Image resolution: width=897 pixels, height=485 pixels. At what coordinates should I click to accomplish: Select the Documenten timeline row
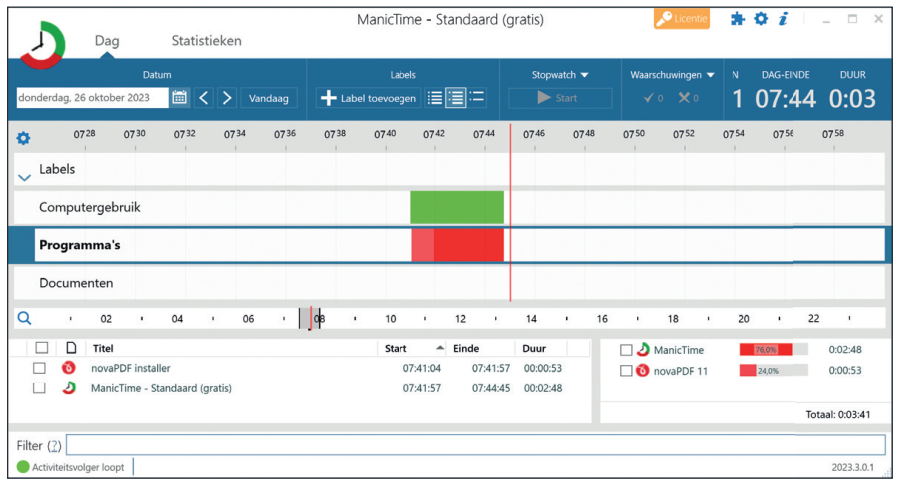(449, 283)
